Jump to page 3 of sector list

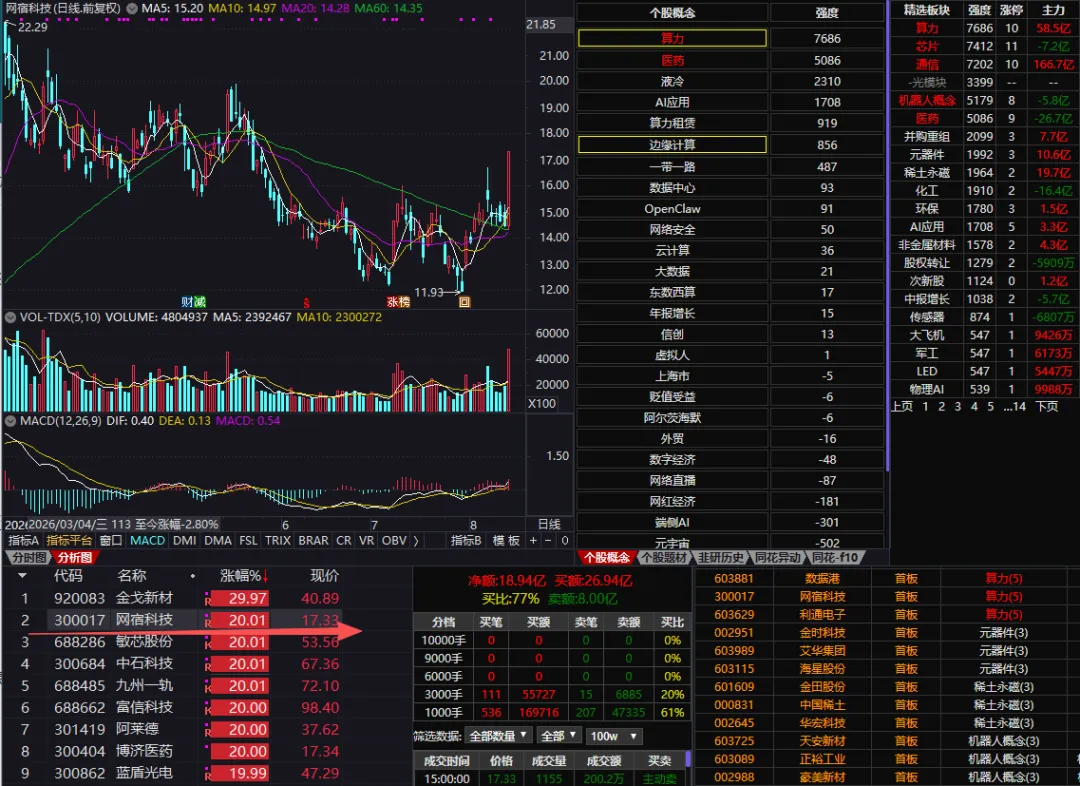[x=957, y=406]
